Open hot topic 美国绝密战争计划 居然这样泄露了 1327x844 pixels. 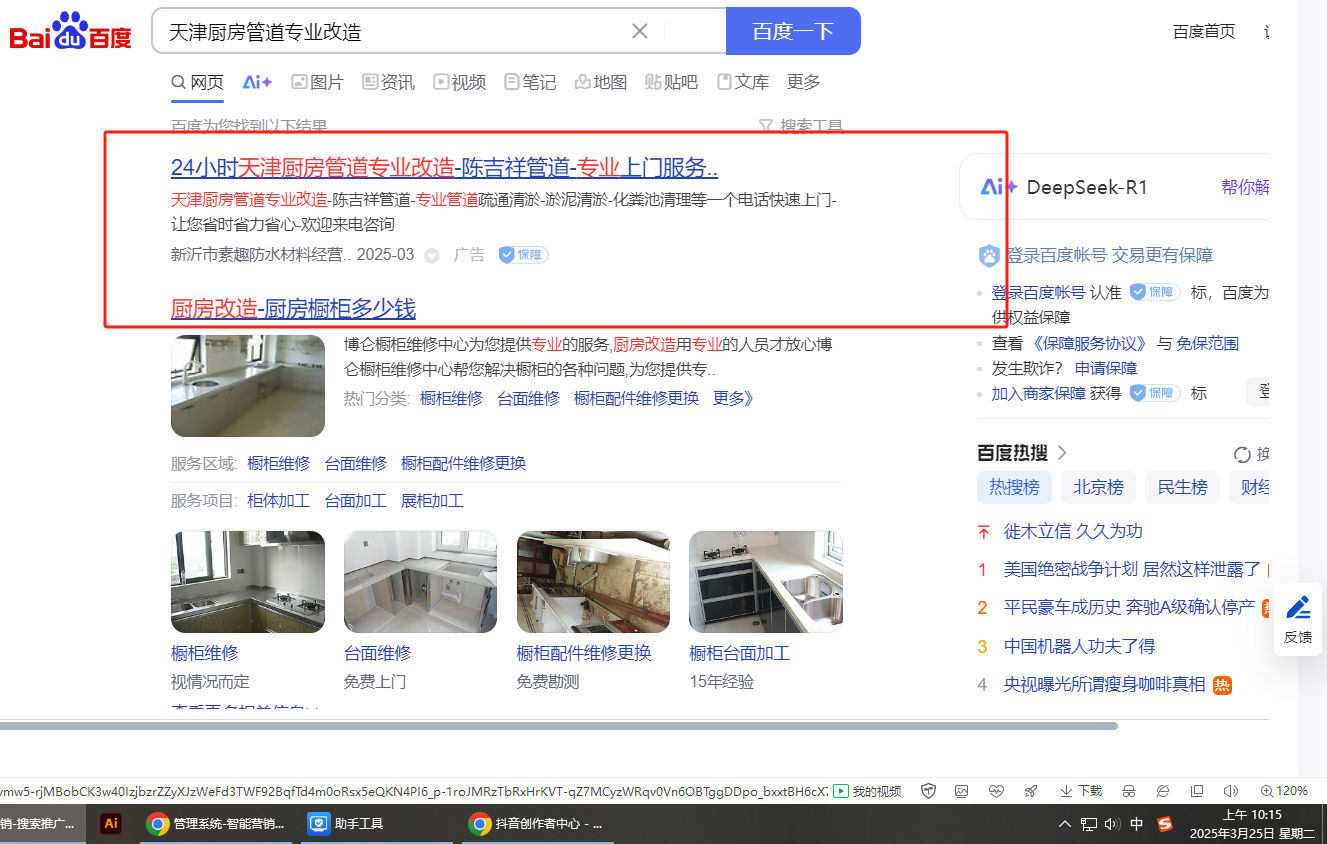pos(1132,569)
